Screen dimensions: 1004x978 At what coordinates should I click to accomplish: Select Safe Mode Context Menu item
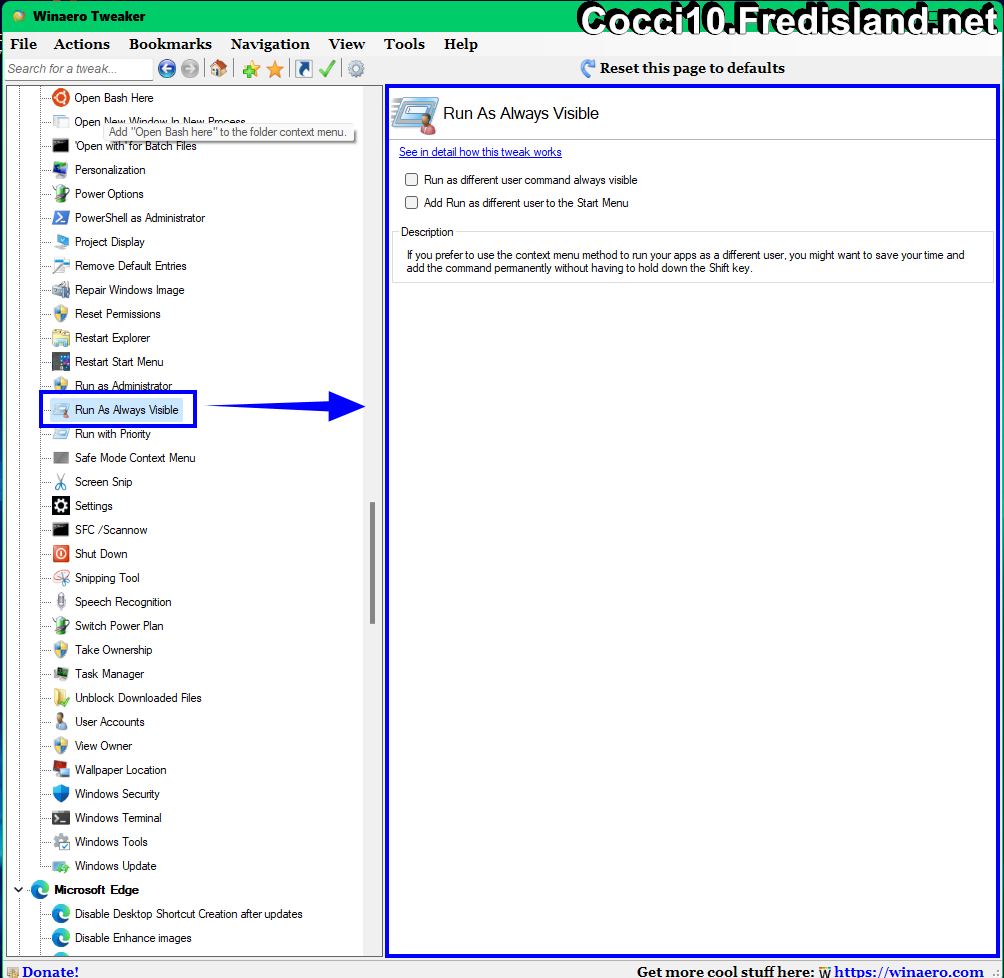[135, 458]
